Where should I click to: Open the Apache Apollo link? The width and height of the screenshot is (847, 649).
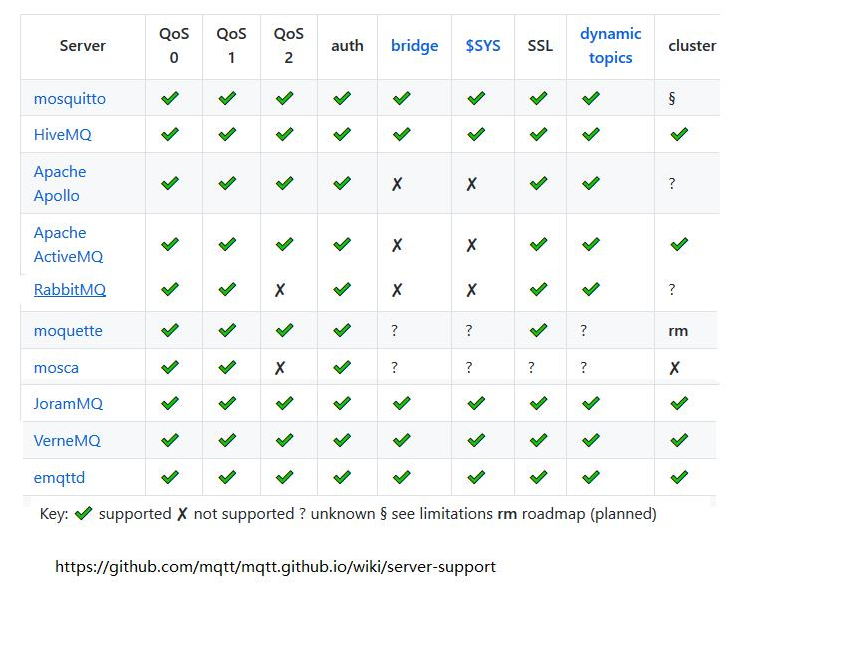(59, 183)
